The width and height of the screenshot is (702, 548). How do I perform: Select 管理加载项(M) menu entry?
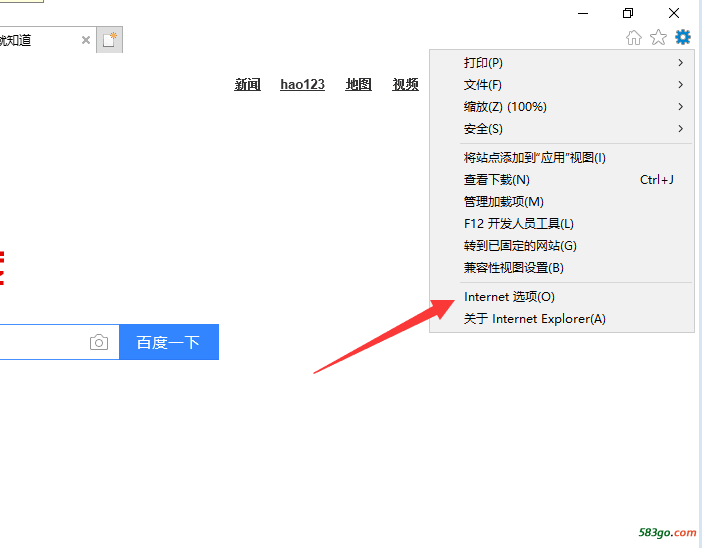562,201
